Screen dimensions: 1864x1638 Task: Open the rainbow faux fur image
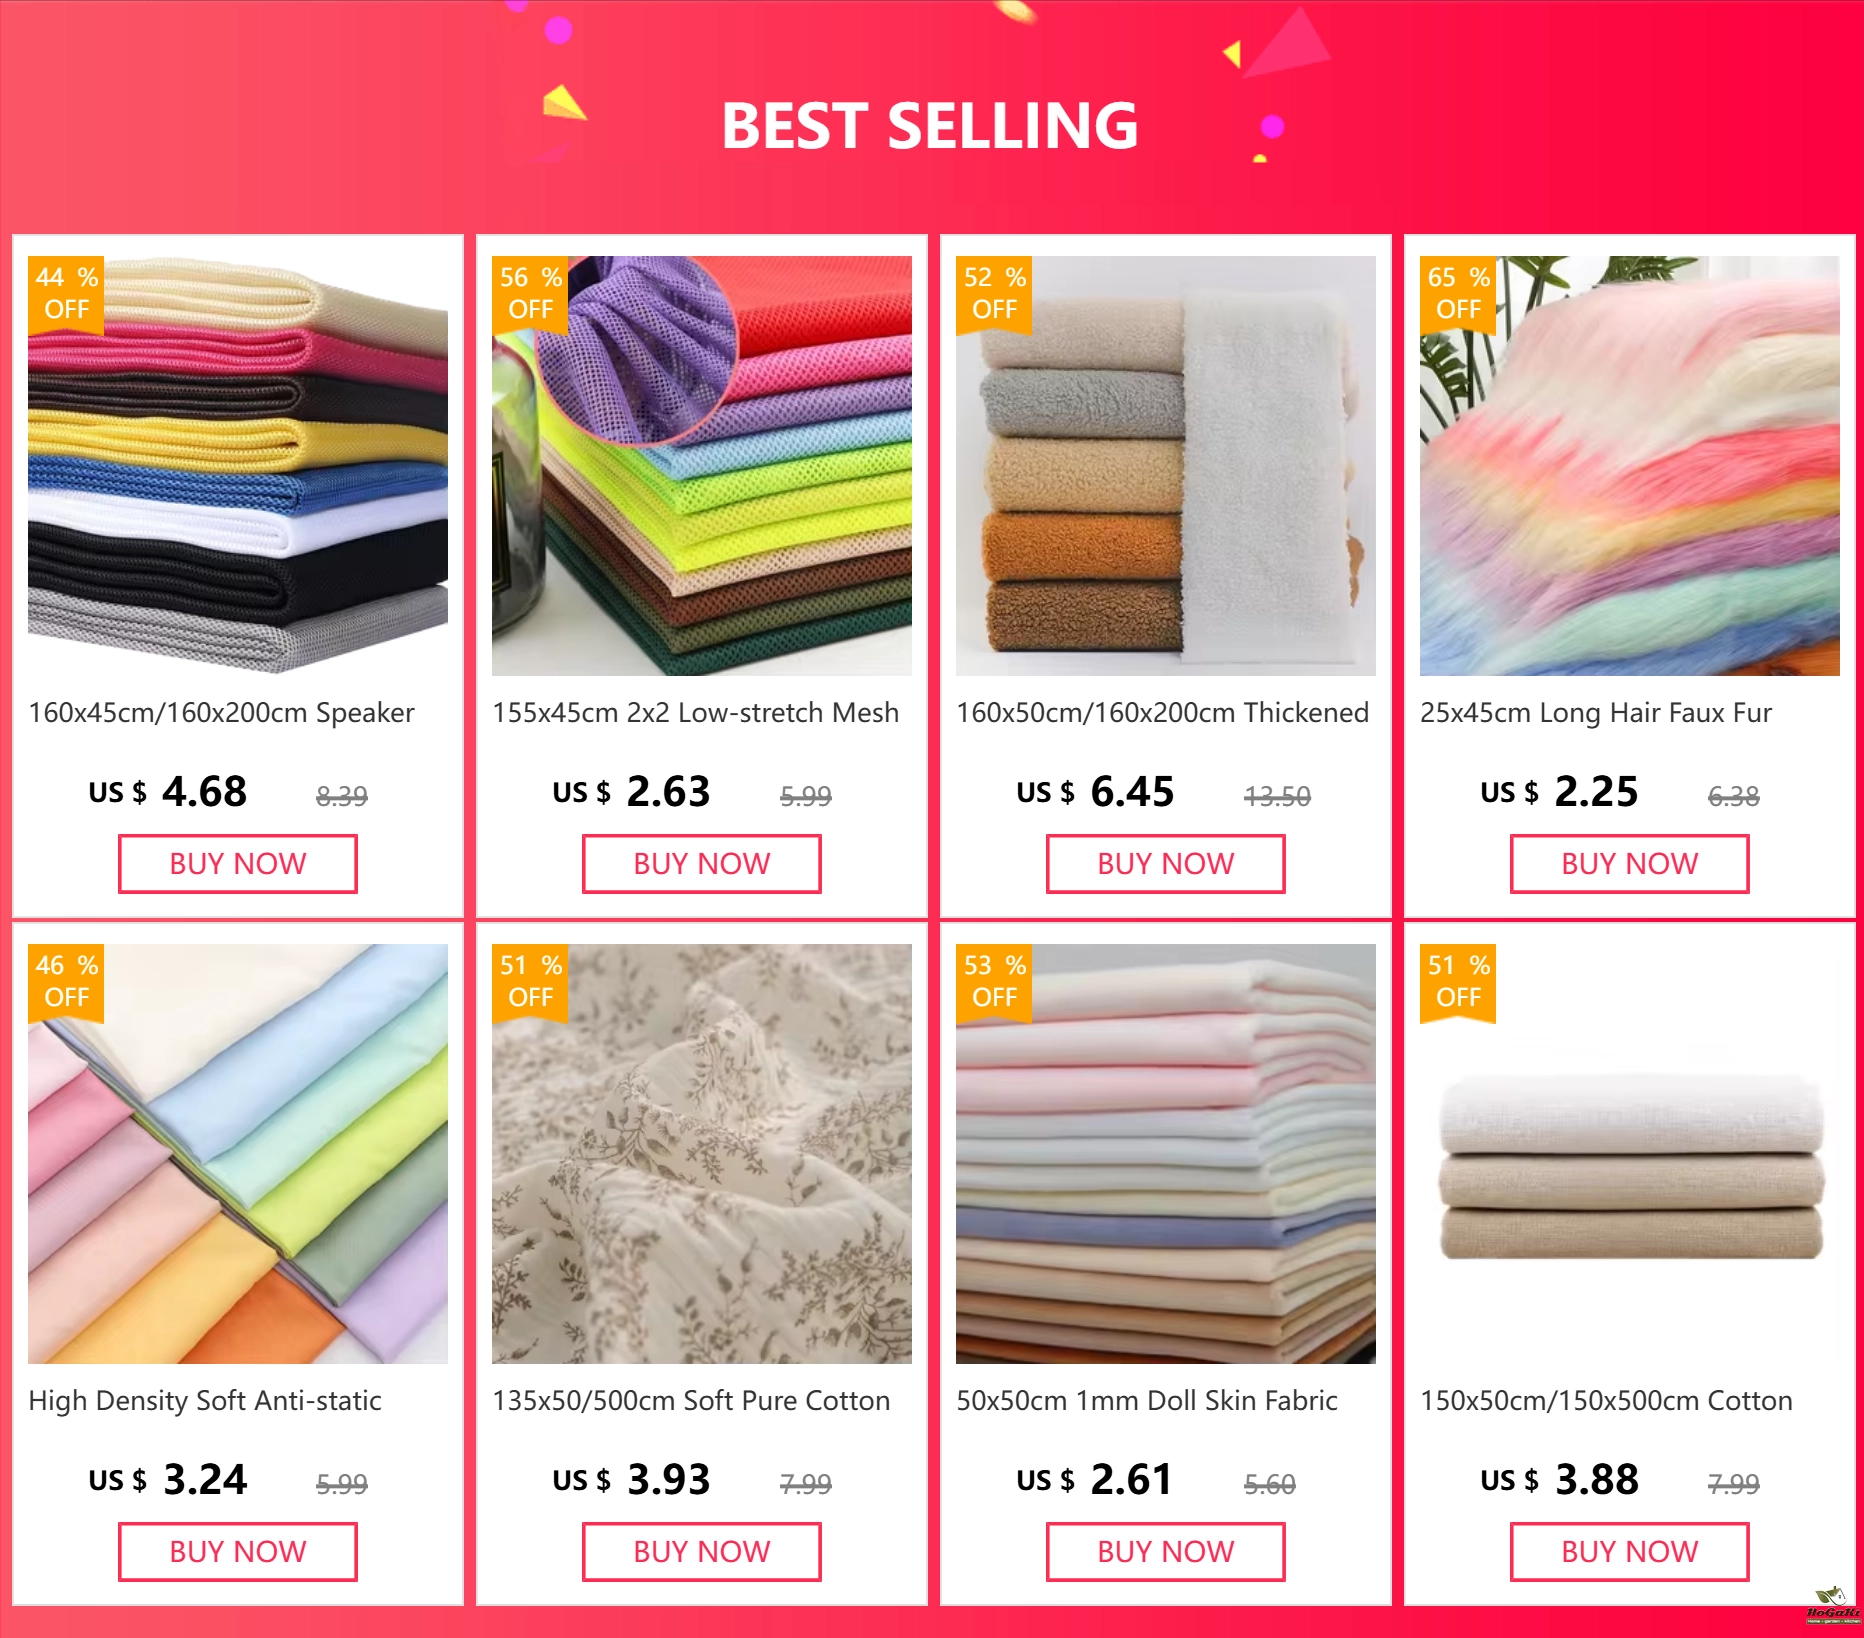pos(1630,466)
